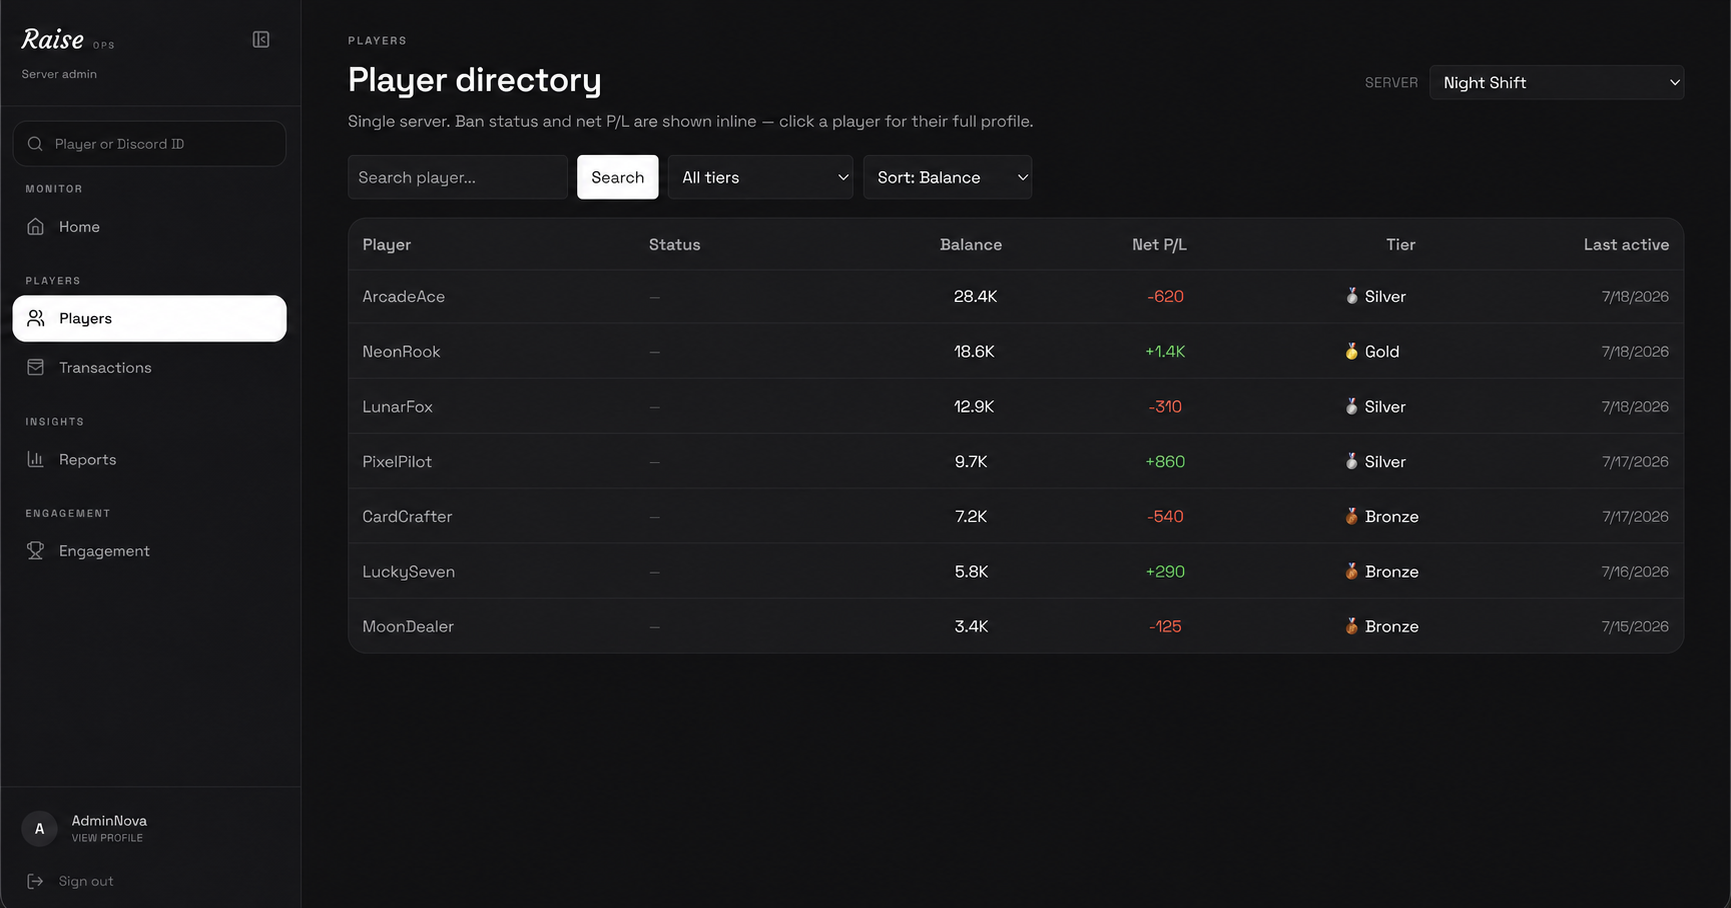Open the Sort: Balance dropdown

(947, 177)
